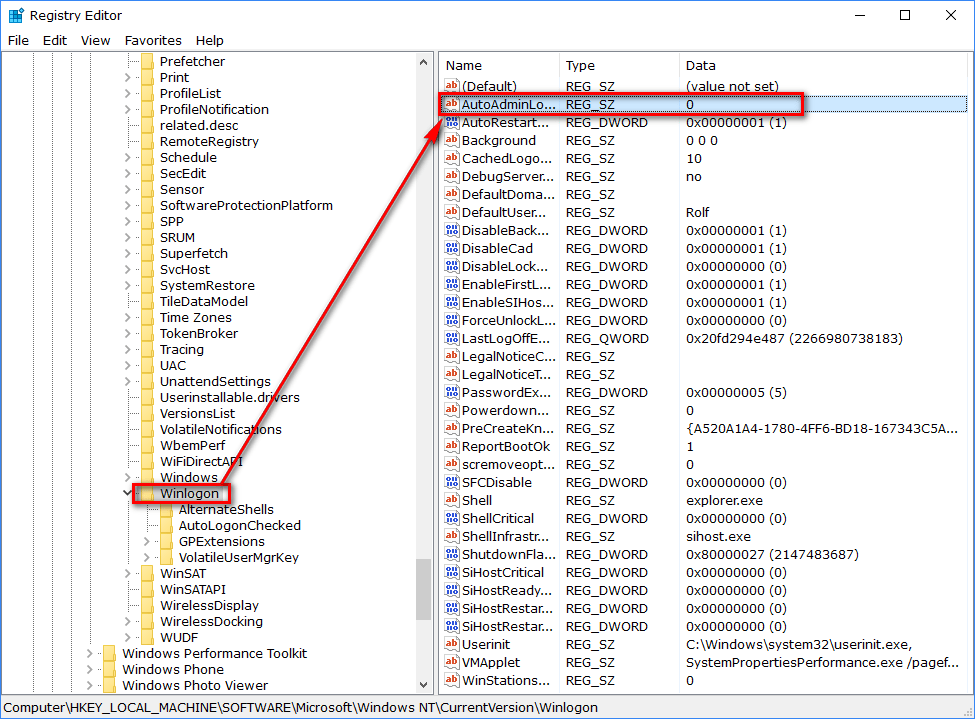Click the tree pane vertical scrollbar thumb
Viewport: 975px width, 719px height.
(x=423, y=589)
